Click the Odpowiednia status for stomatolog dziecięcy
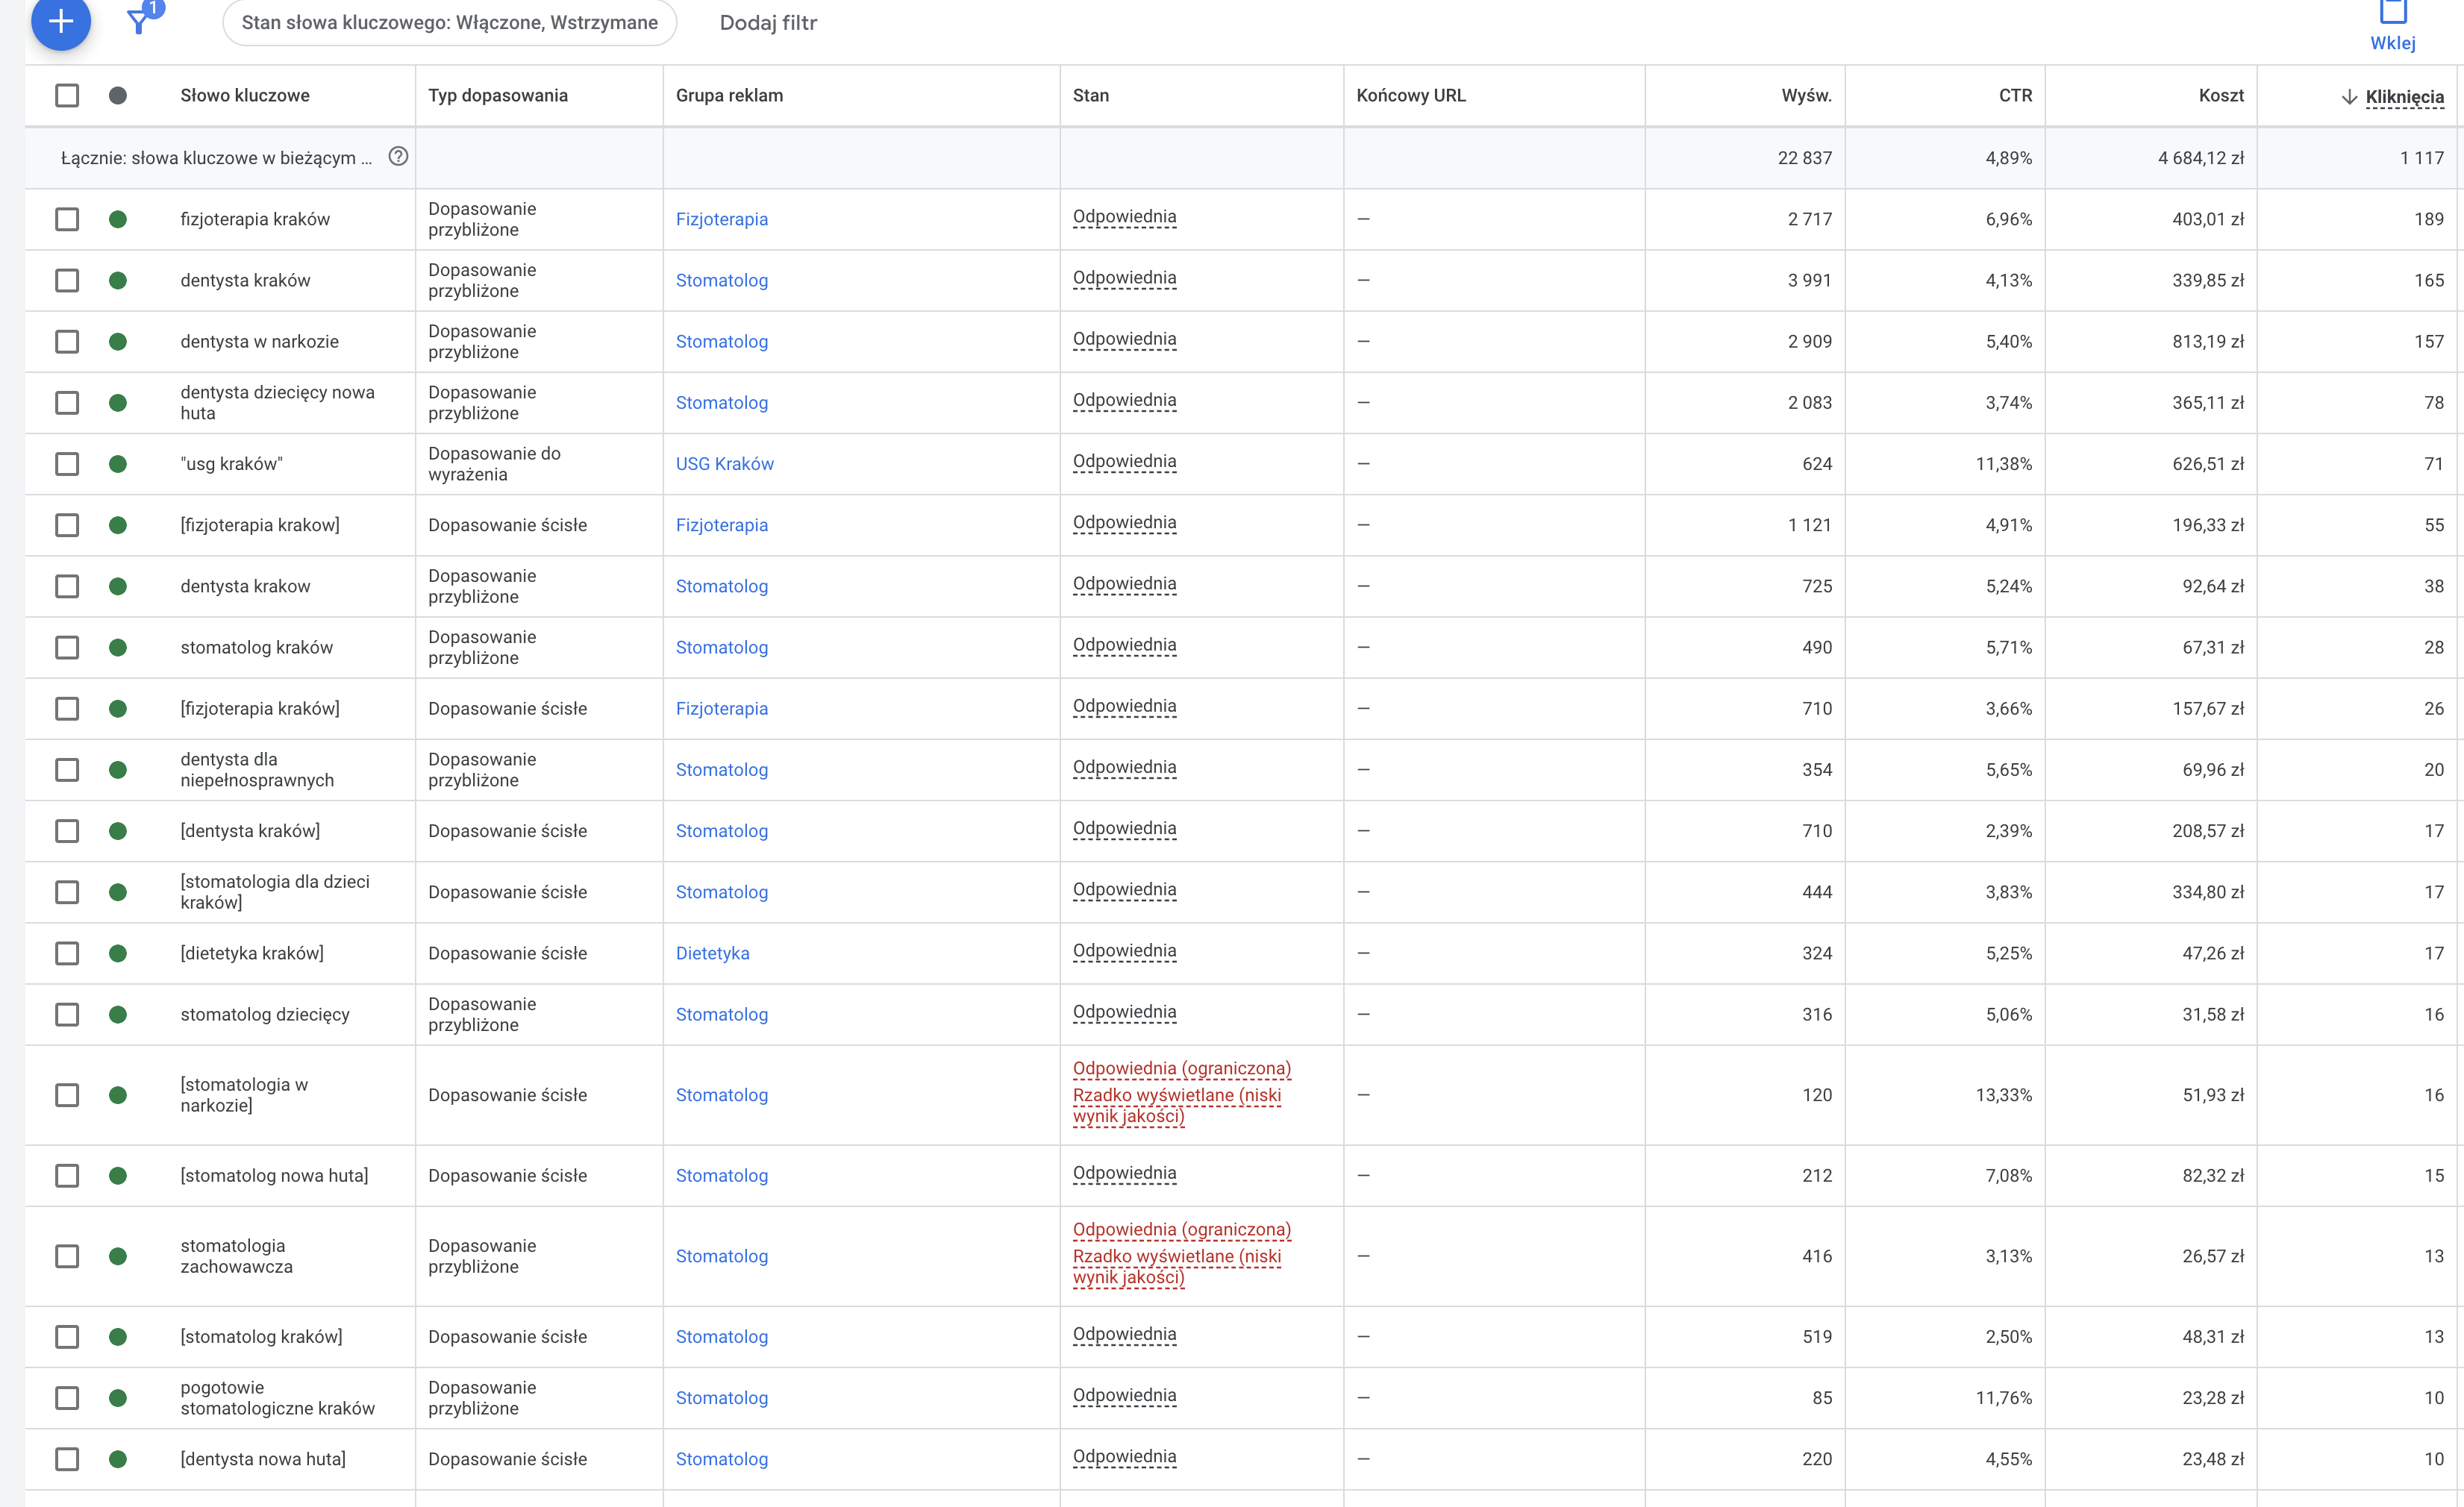The image size is (2464, 1507). coord(1124,1013)
